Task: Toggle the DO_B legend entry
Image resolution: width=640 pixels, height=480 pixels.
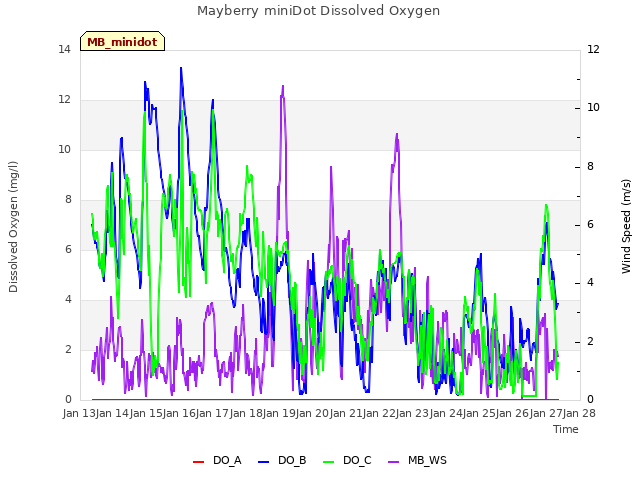Action: (282, 460)
